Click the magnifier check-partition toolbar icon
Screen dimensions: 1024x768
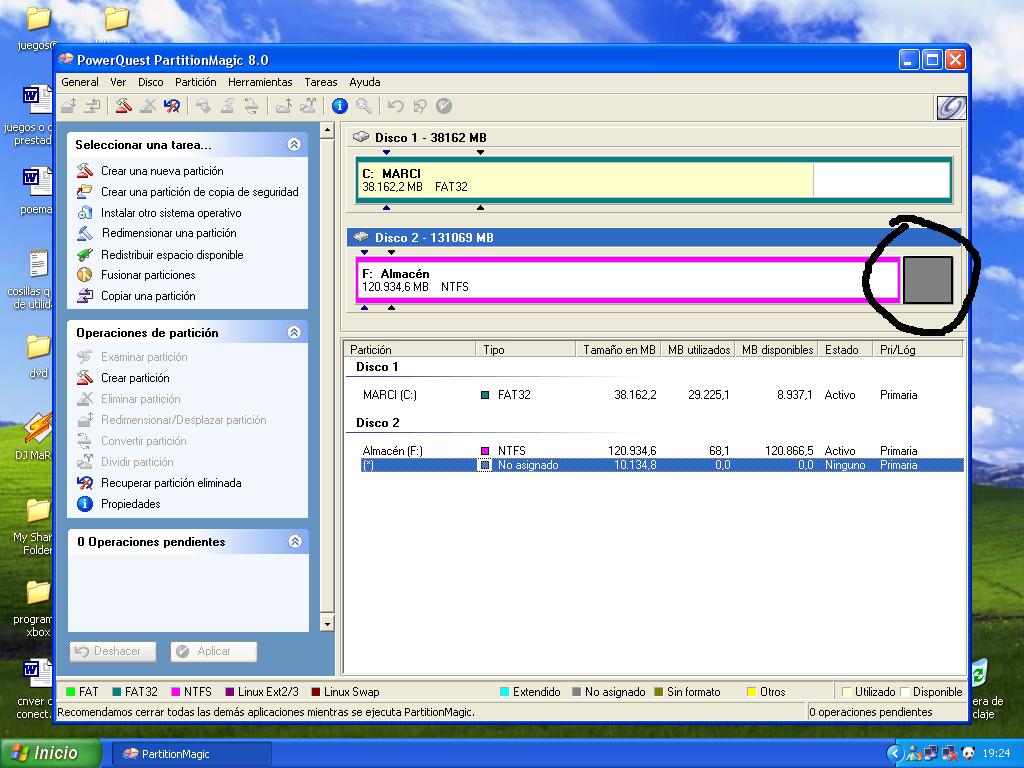click(364, 106)
